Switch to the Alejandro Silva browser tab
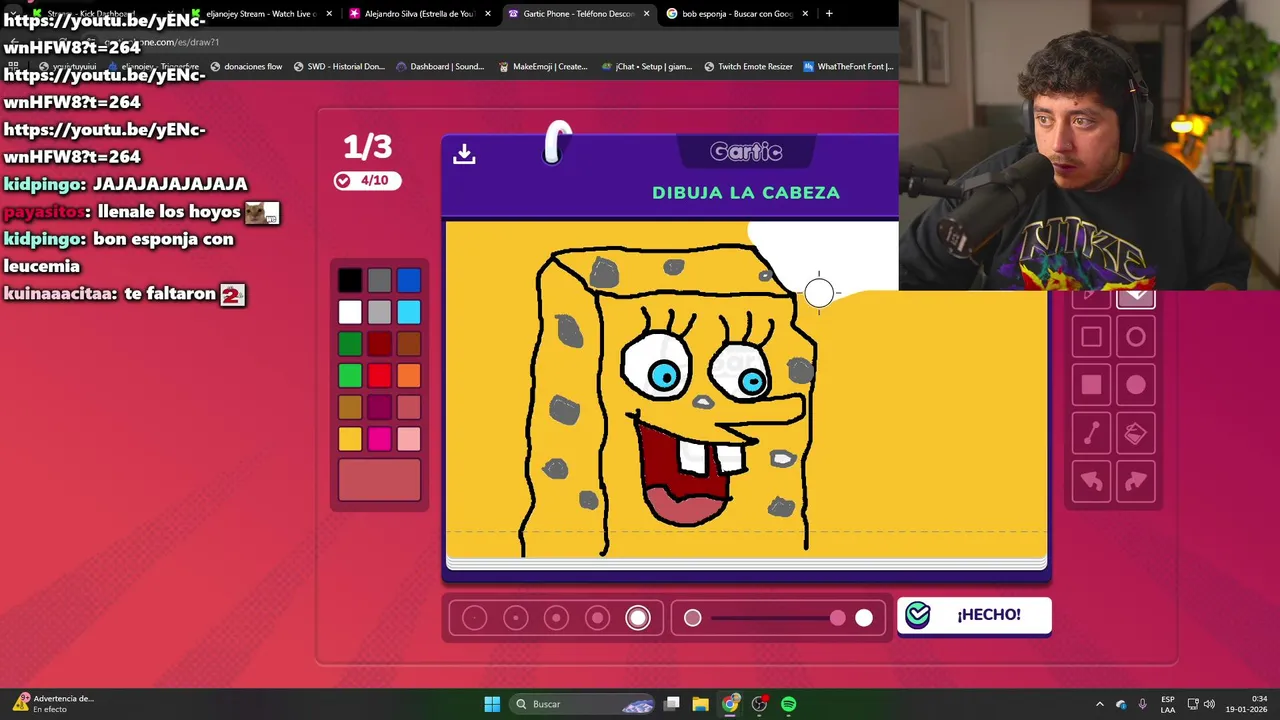 click(x=419, y=14)
